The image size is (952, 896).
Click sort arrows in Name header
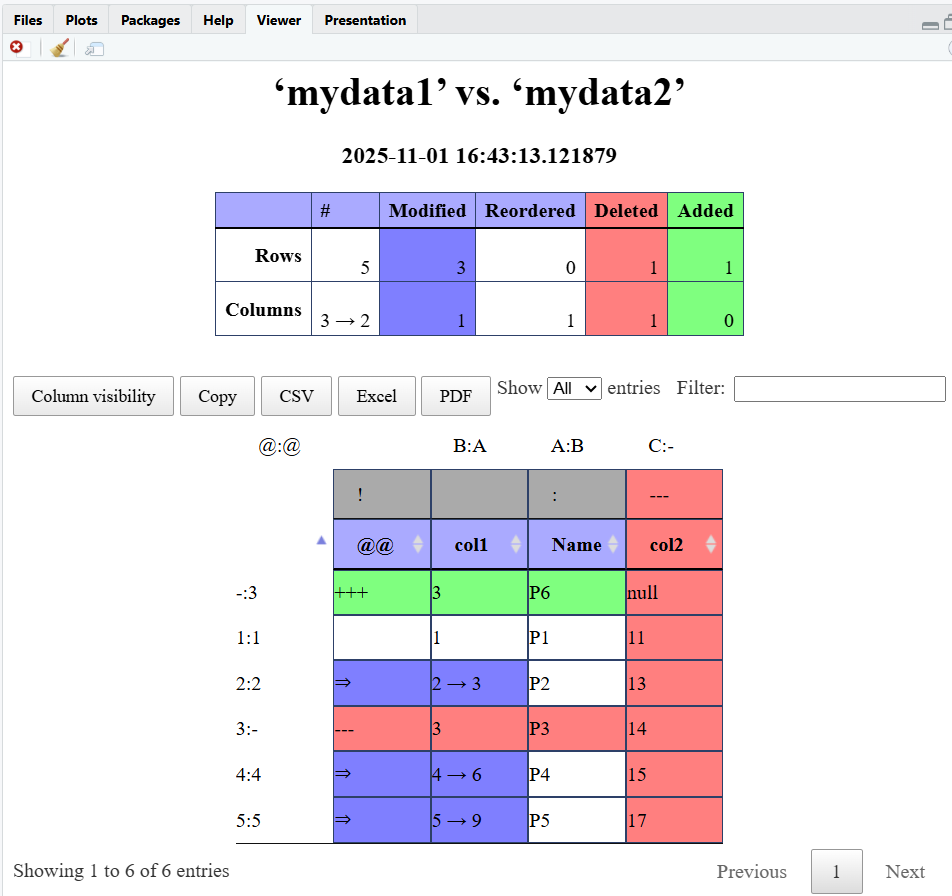click(614, 544)
